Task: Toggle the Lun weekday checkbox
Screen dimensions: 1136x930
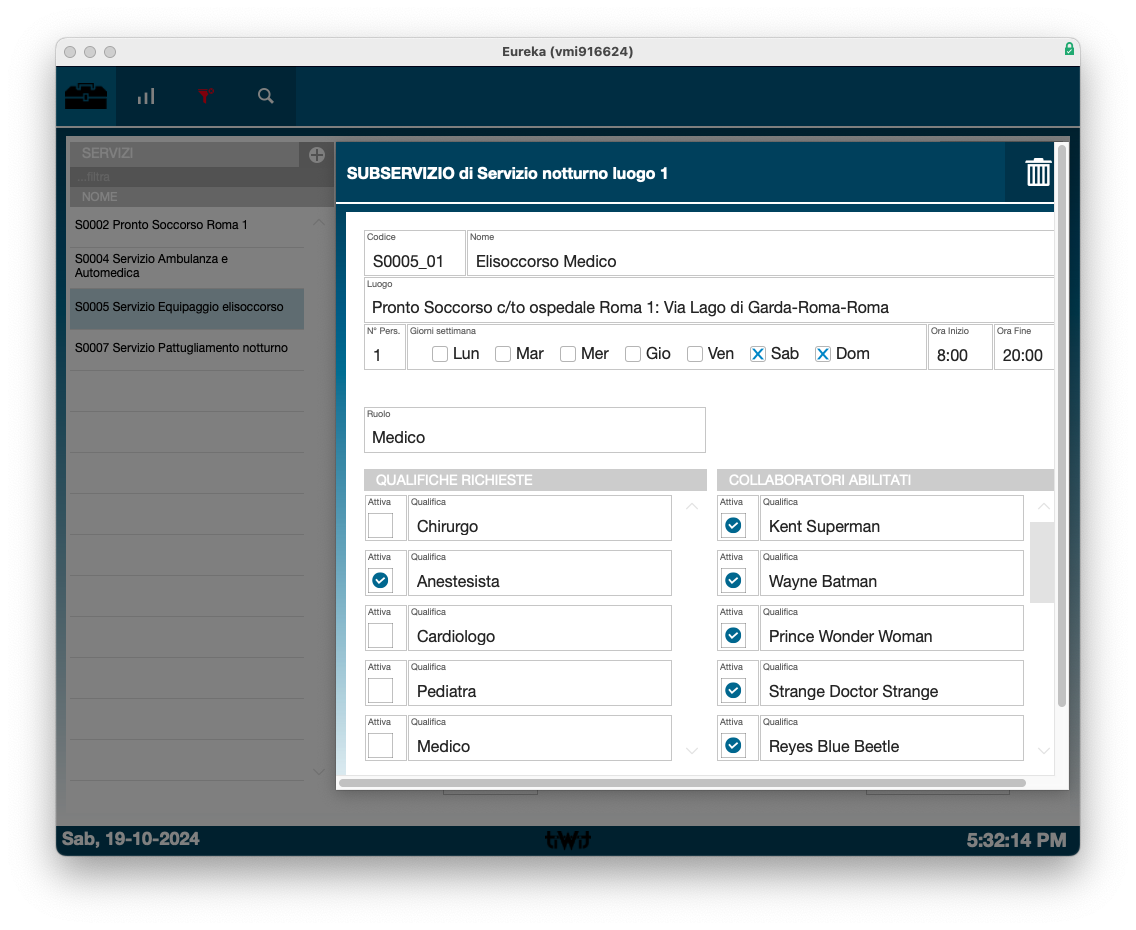Action: [x=439, y=354]
